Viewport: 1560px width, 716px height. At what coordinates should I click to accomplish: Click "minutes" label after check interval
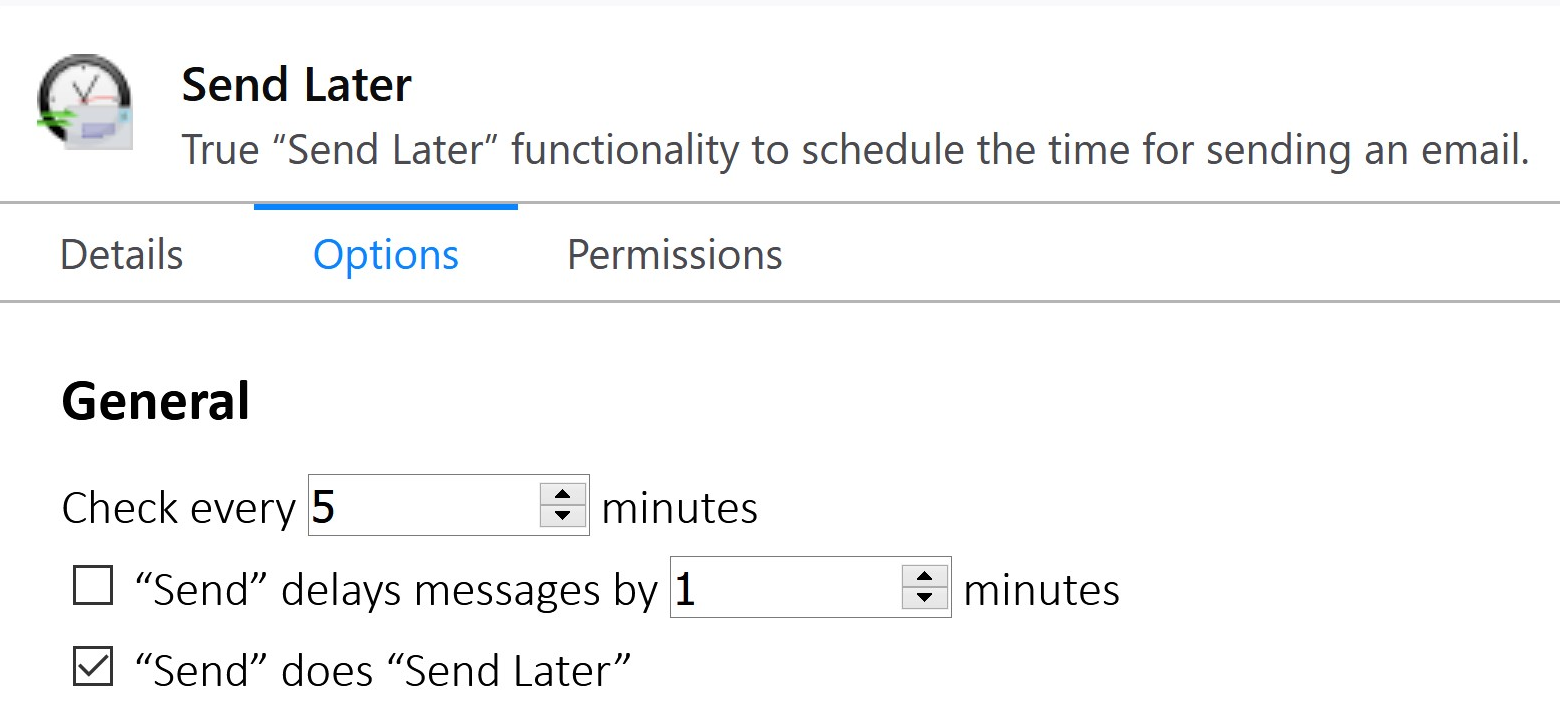[680, 508]
